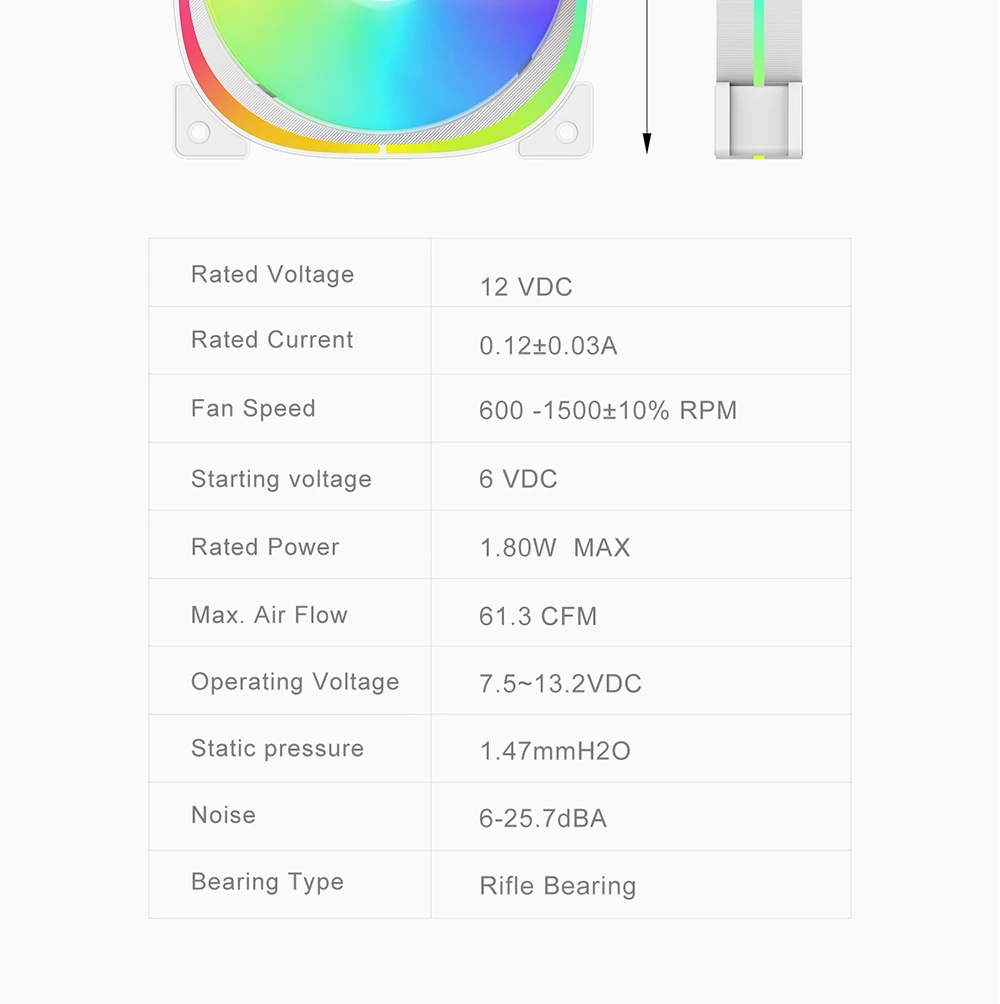This screenshot has height=1004, width=1000.
Task: Select the Rated Current label
Action: 272,340
